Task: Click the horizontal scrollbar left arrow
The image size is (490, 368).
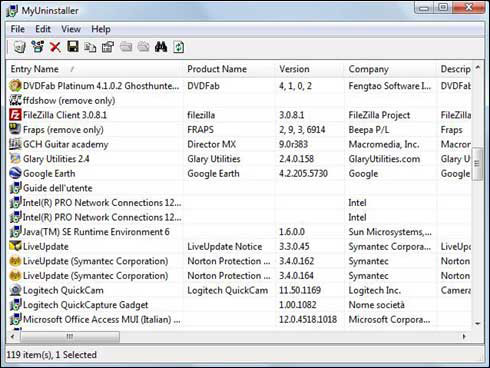Action: pos(13,336)
